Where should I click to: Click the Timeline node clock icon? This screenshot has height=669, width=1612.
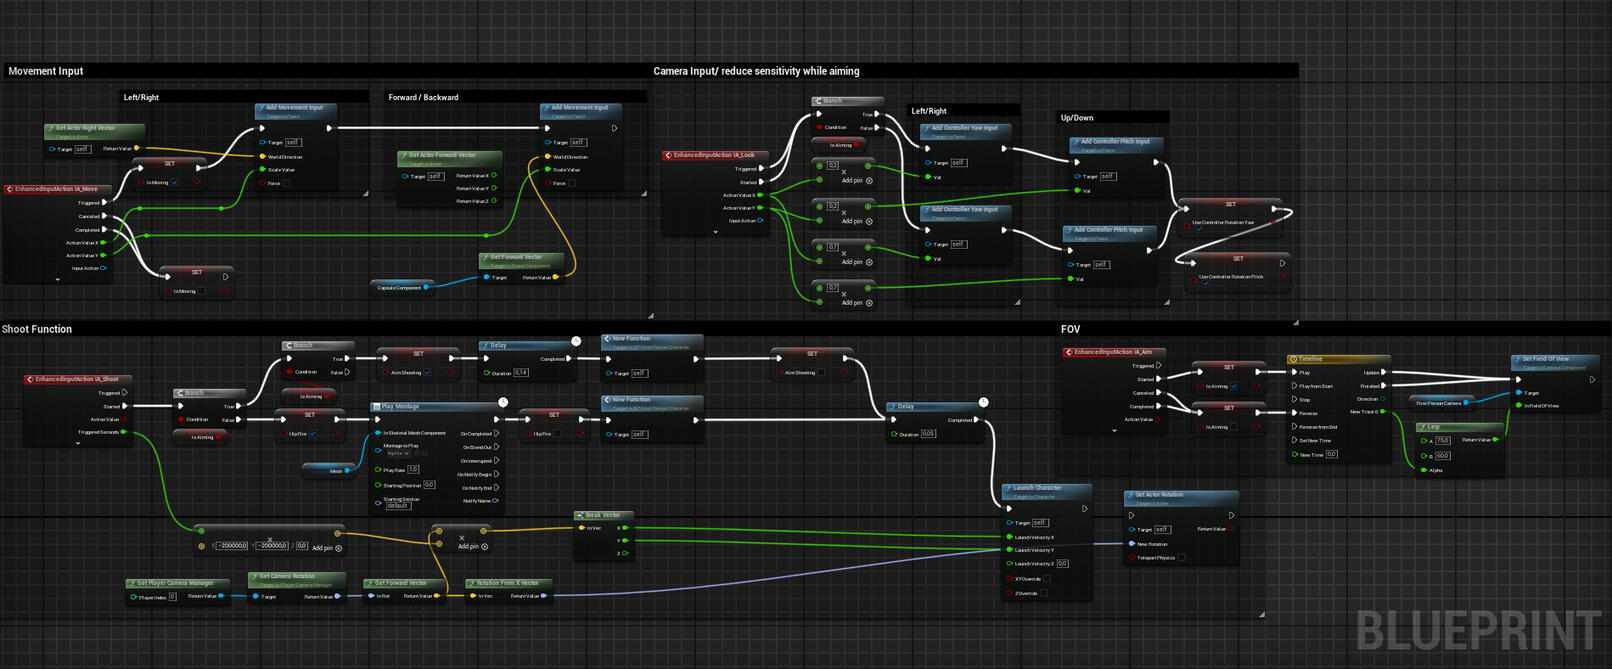click(x=1293, y=359)
